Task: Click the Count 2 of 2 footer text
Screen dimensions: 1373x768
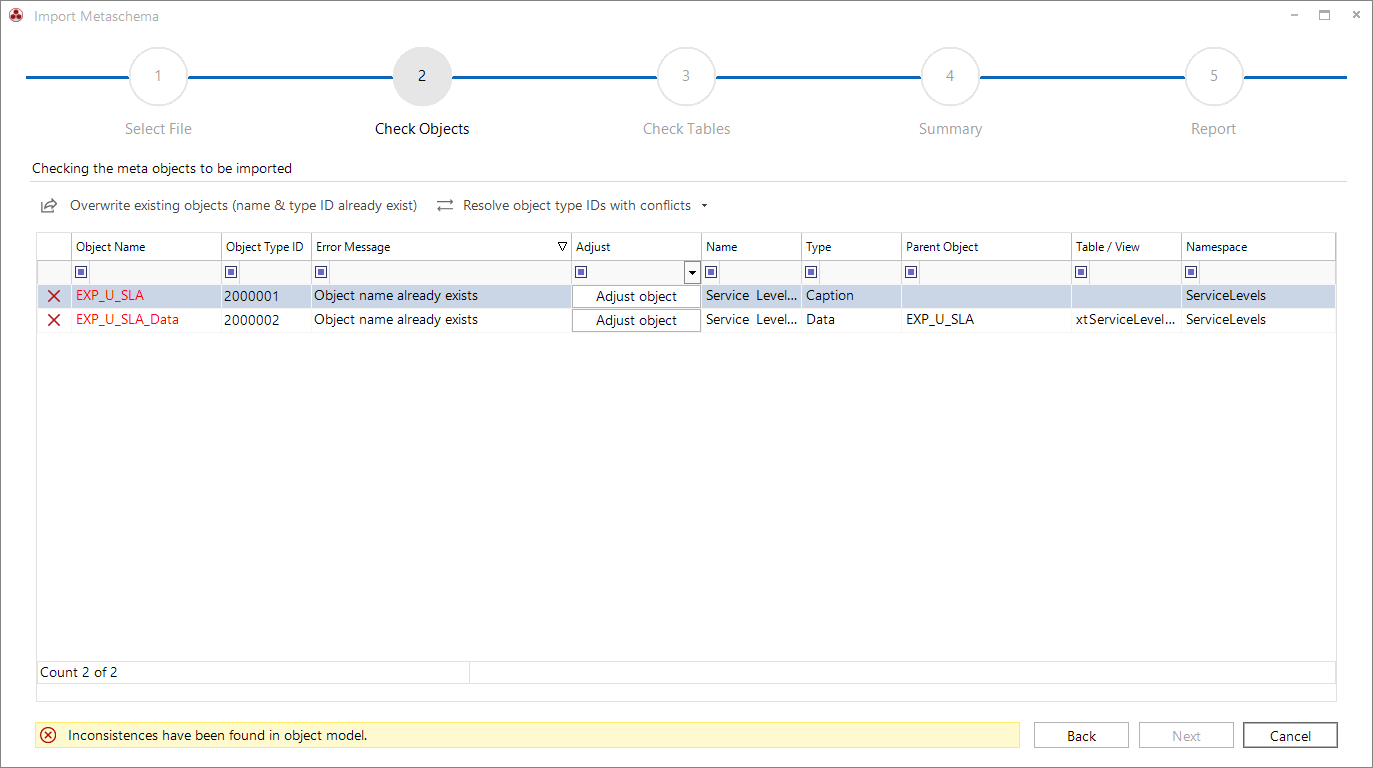Action: click(79, 672)
